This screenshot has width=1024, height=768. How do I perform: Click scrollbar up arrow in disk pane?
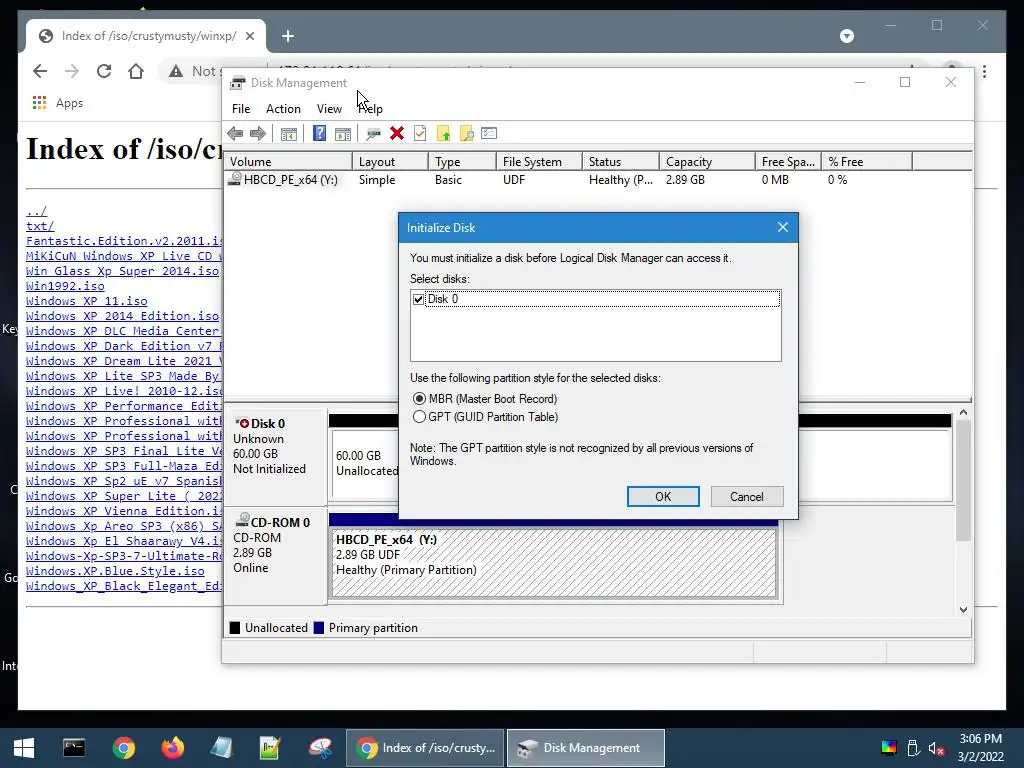tap(963, 413)
